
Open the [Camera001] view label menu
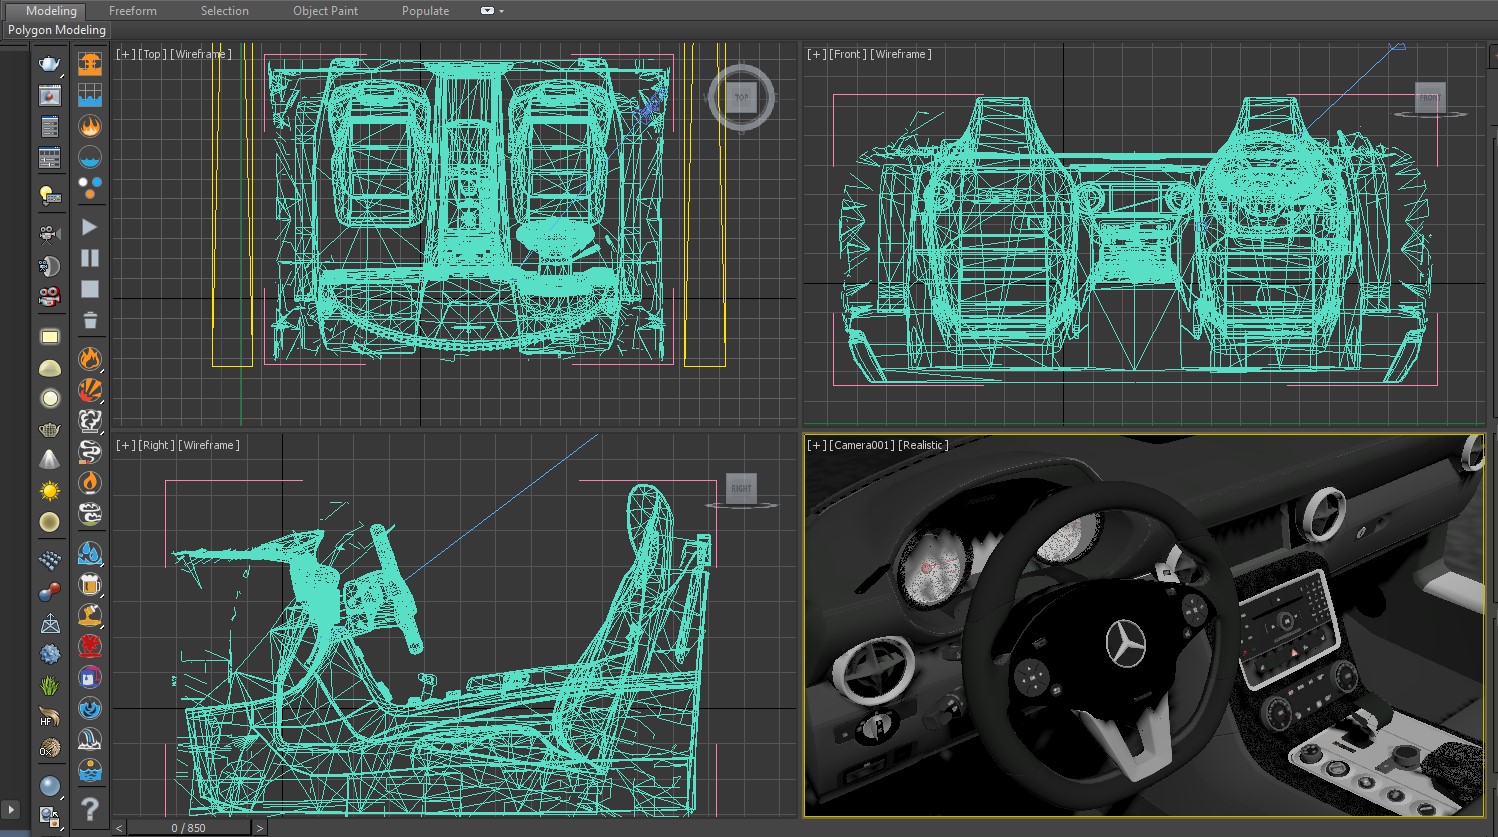pyautogui.click(x=861, y=445)
